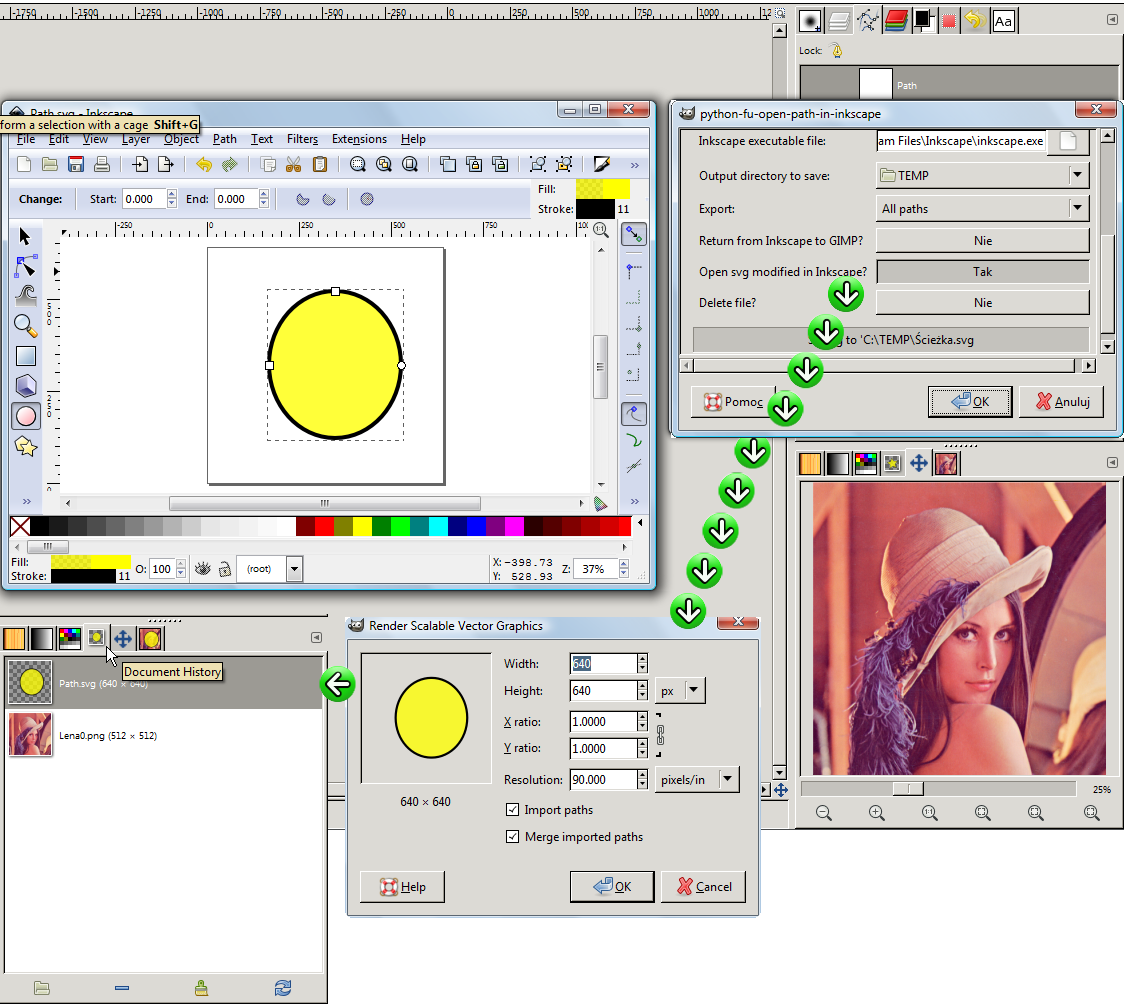Open GIMP top dock tab menu arrow

(1112, 20)
